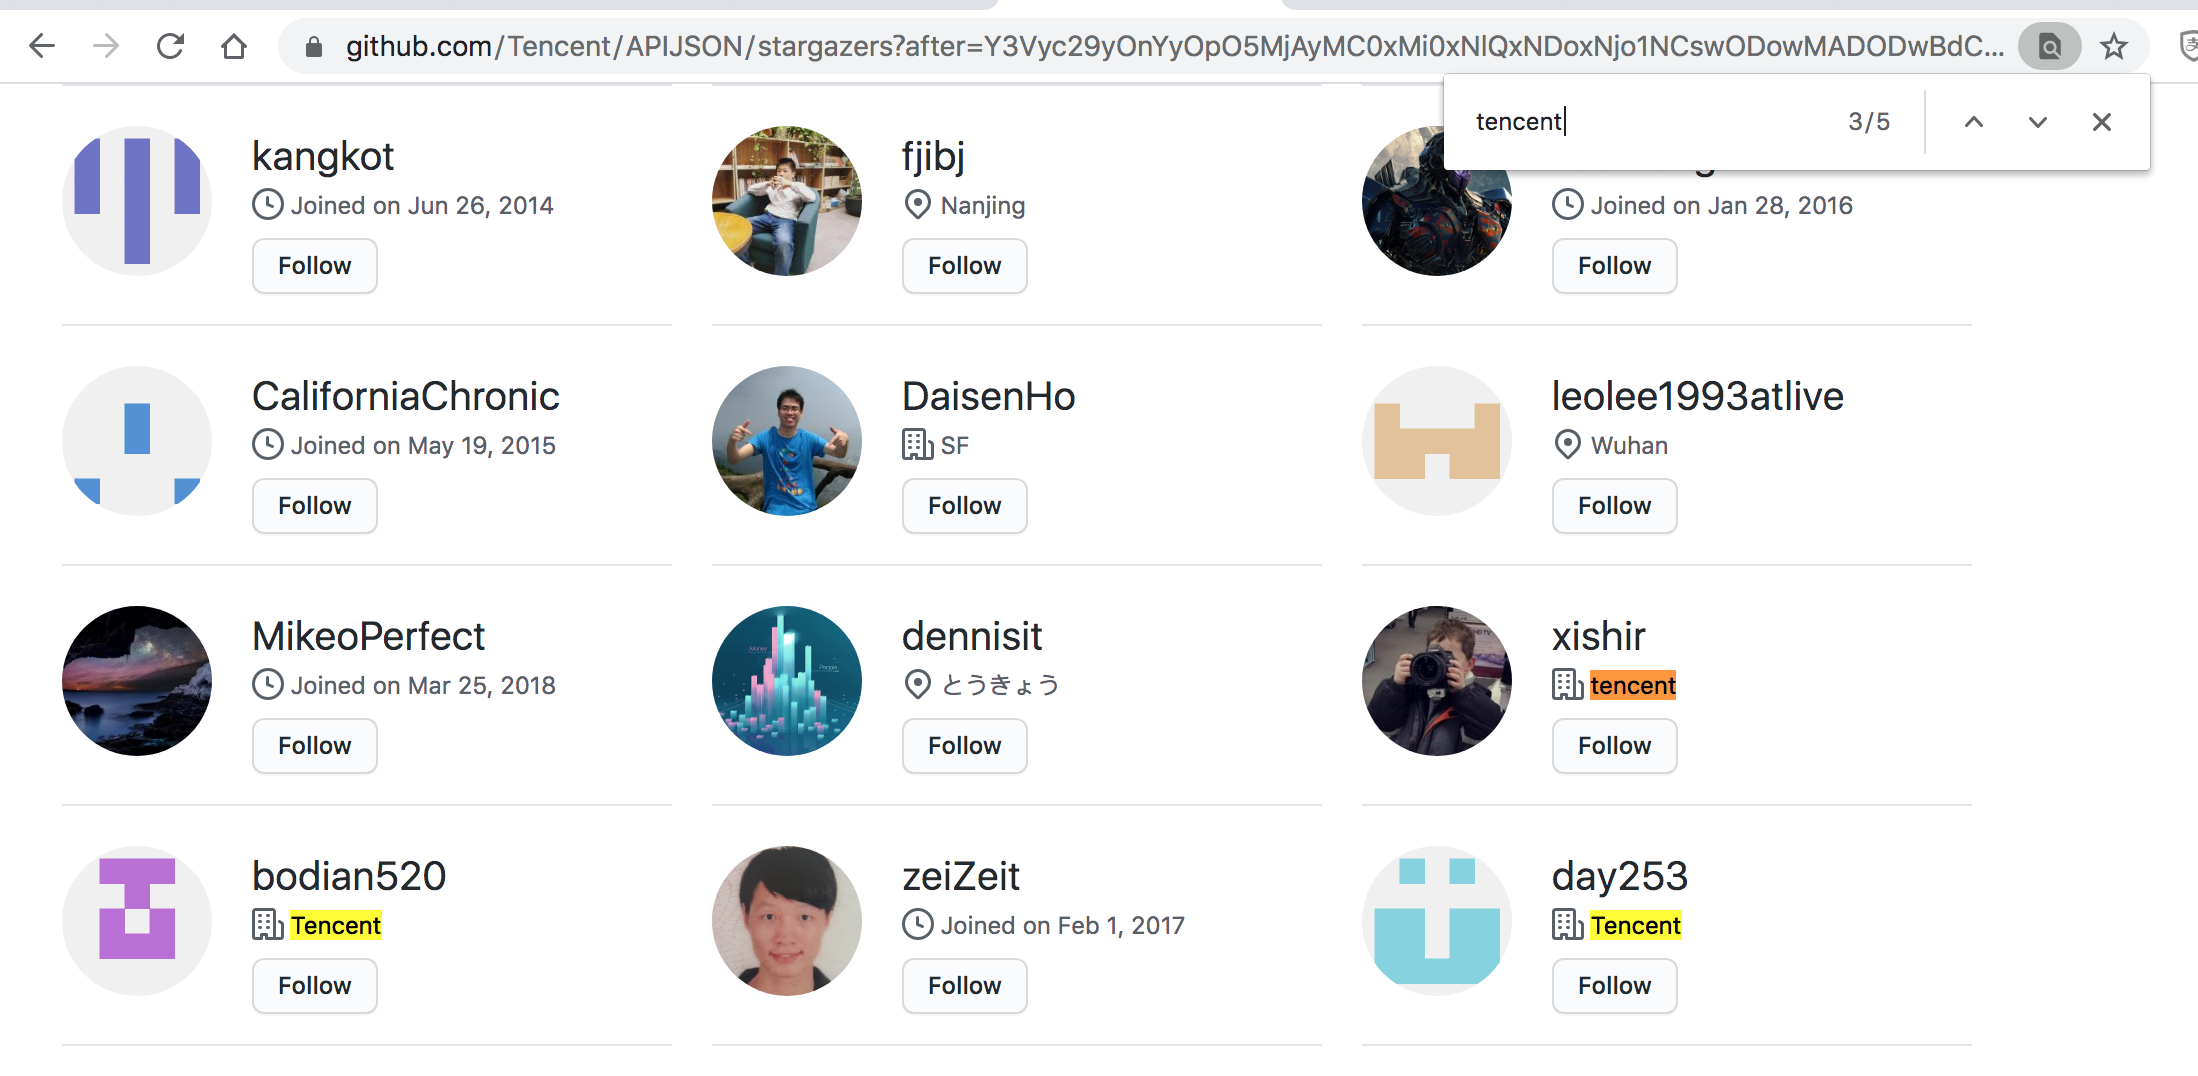
Task: Reload the stargazers page
Action: [170, 45]
